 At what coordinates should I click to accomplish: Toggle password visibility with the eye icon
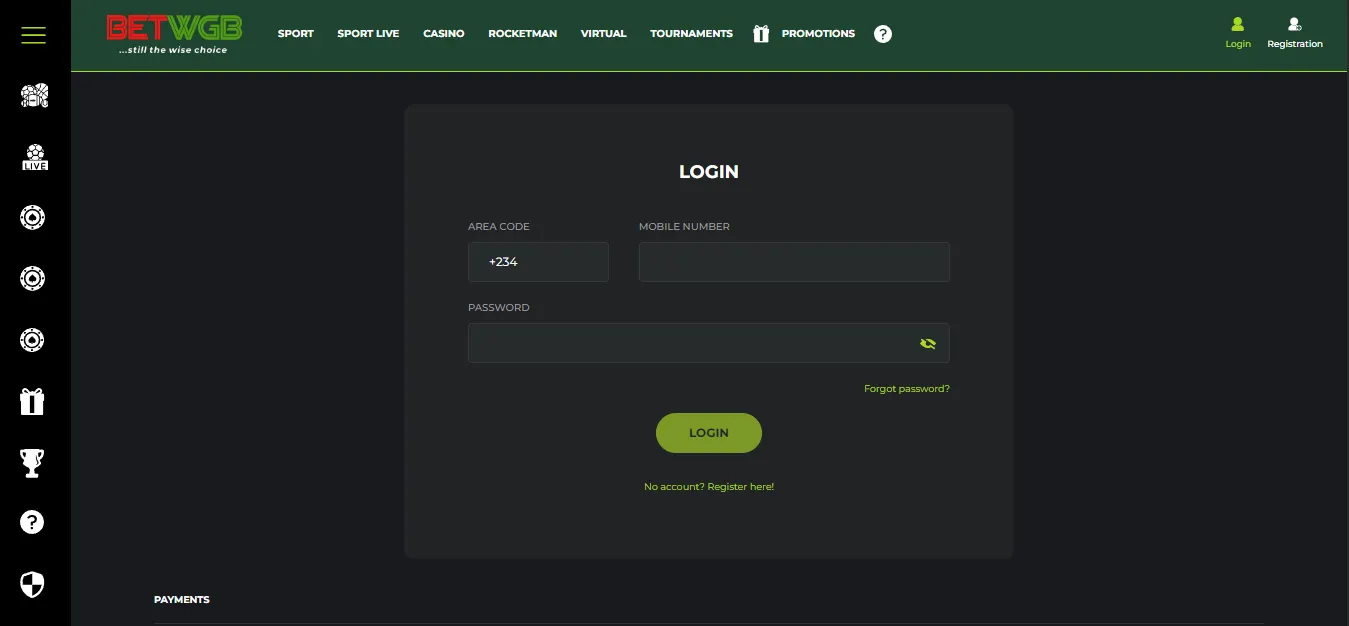(x=928, y=343)
